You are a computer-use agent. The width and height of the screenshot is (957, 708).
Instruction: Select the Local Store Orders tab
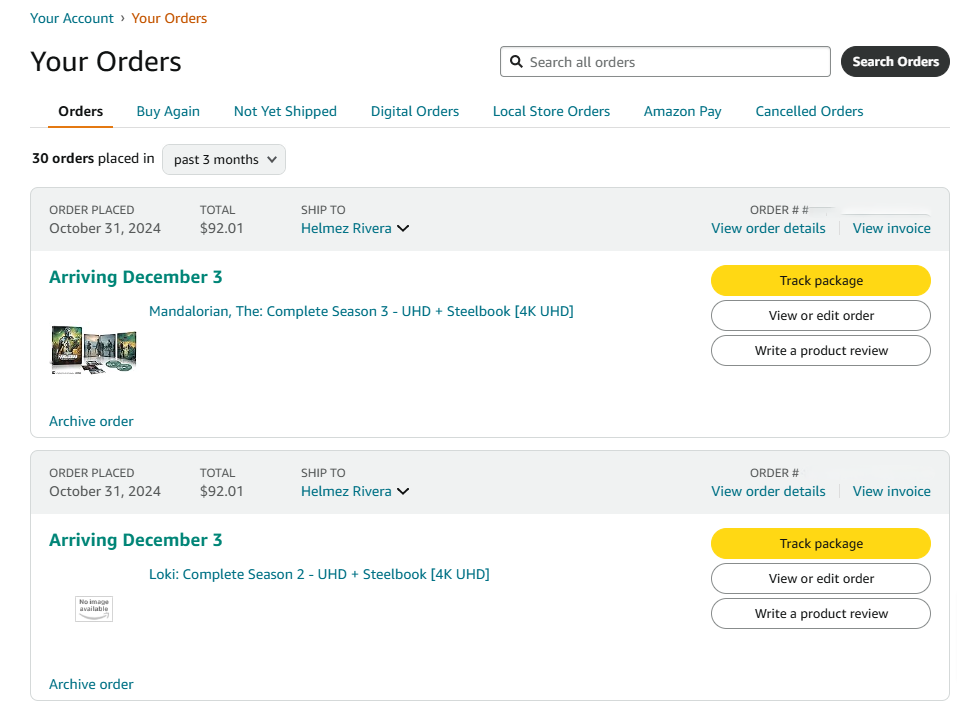point(551,111)
